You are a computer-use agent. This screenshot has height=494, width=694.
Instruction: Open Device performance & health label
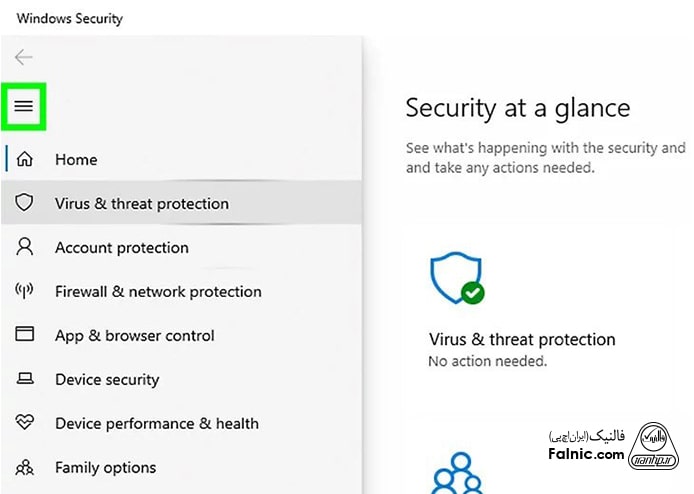tap(157, 424)
